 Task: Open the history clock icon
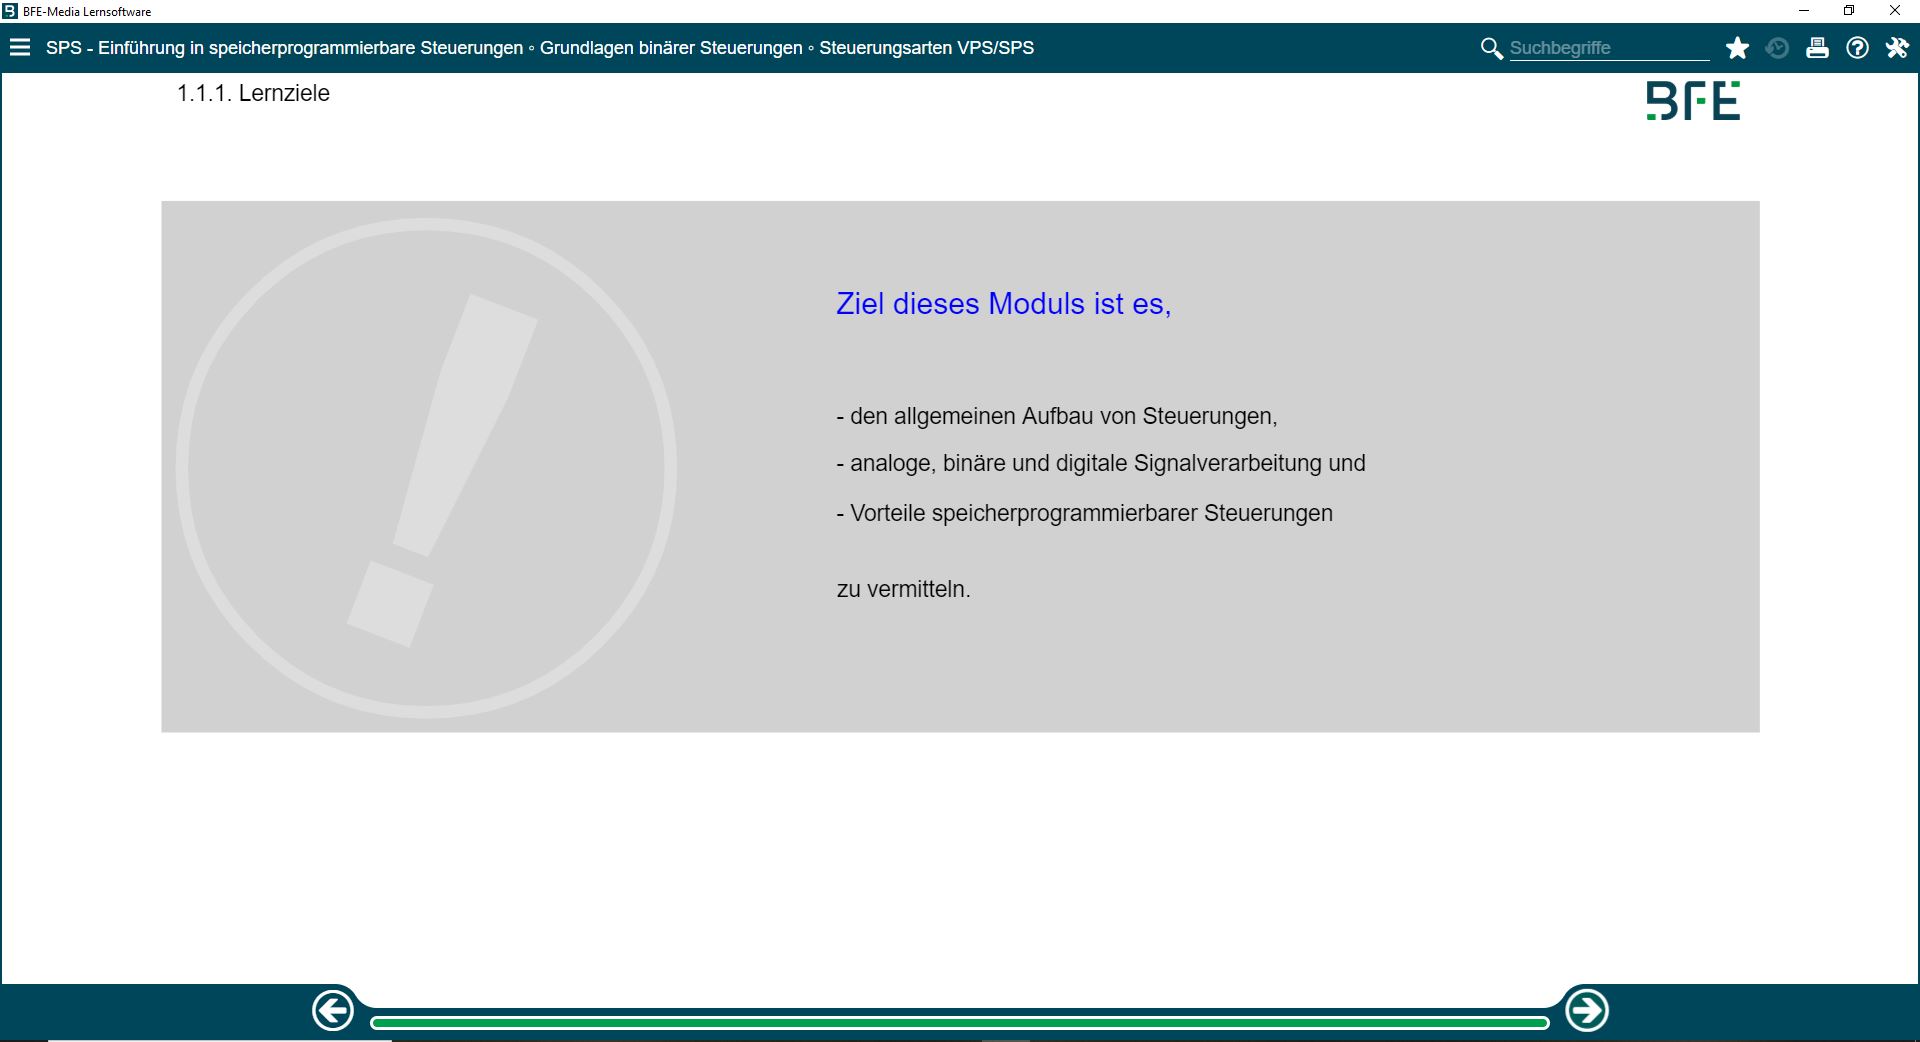(x=1777, y=48)
